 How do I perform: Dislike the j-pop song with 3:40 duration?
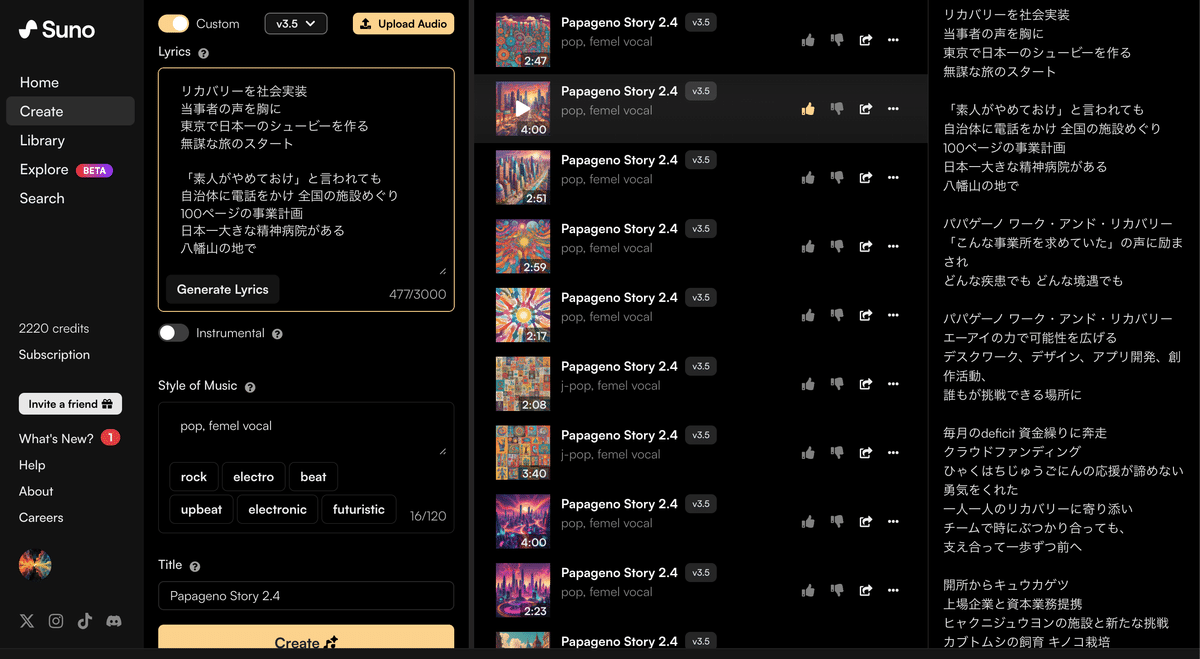(x=837, y=453)
